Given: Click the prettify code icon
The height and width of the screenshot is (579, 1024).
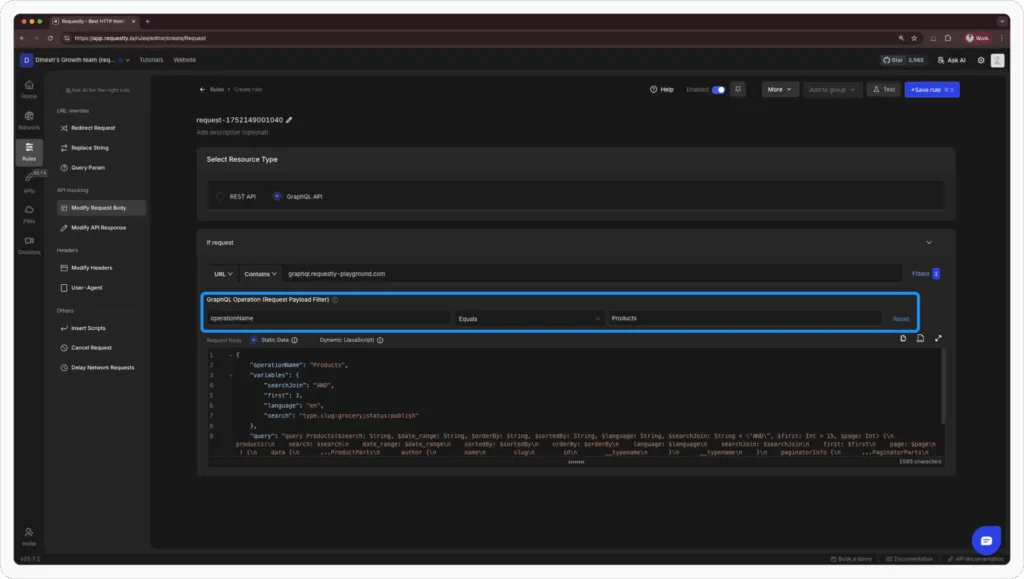Looking at the screenshot, I should [920, 338].
